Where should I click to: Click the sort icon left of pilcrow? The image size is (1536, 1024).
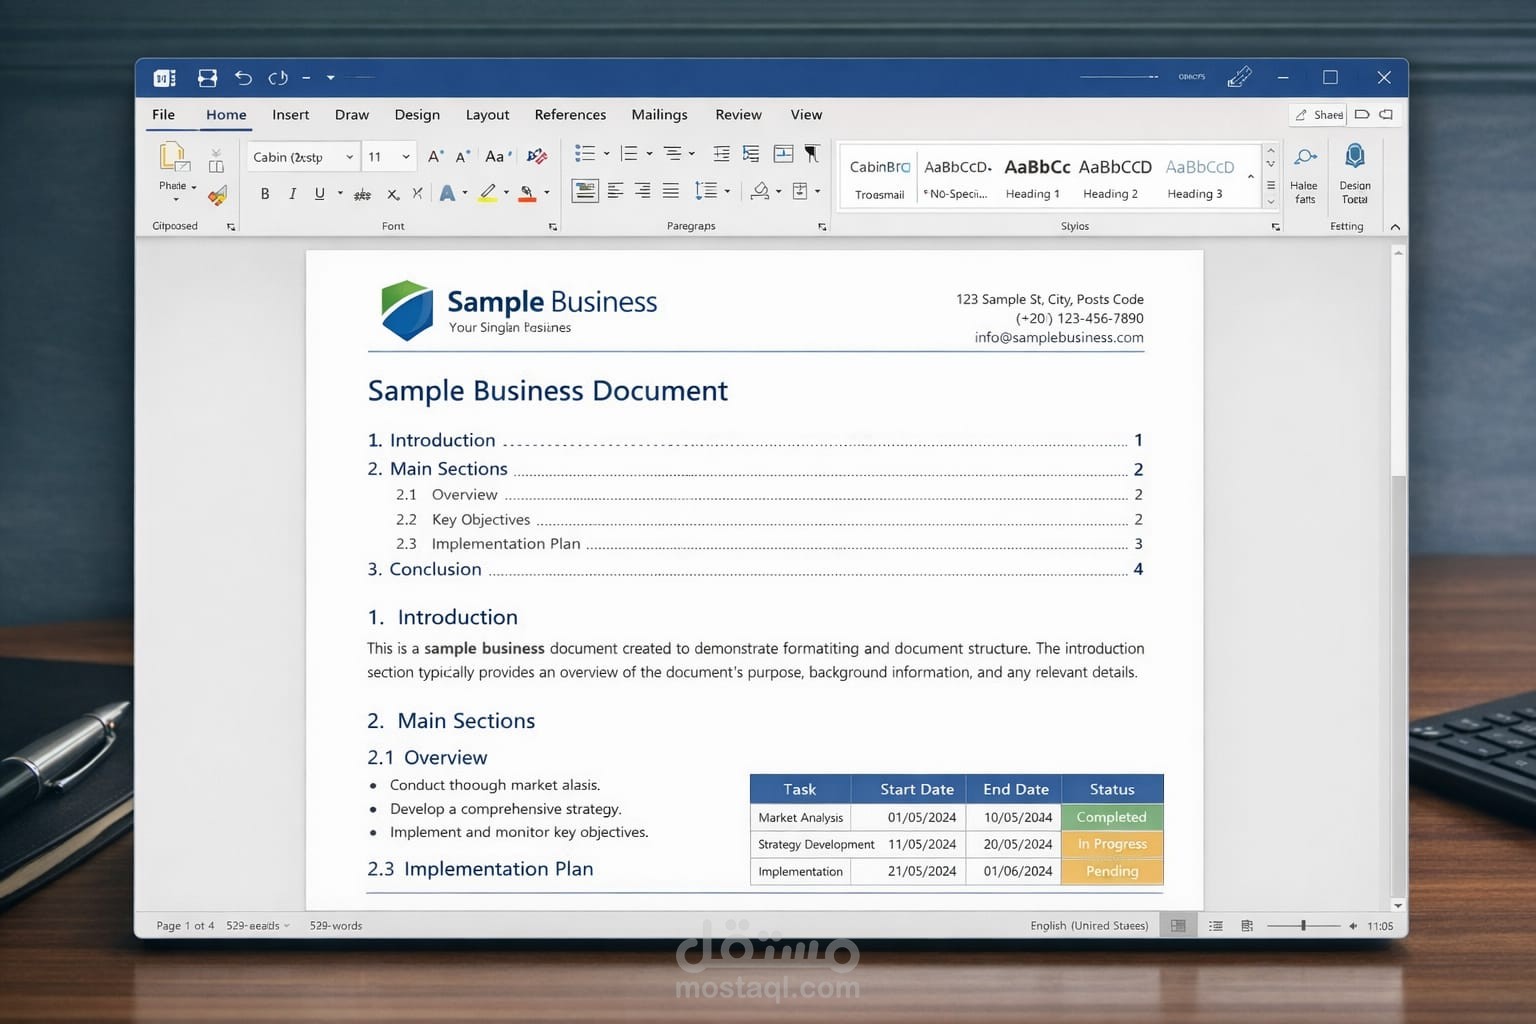[x=784, y=153]
